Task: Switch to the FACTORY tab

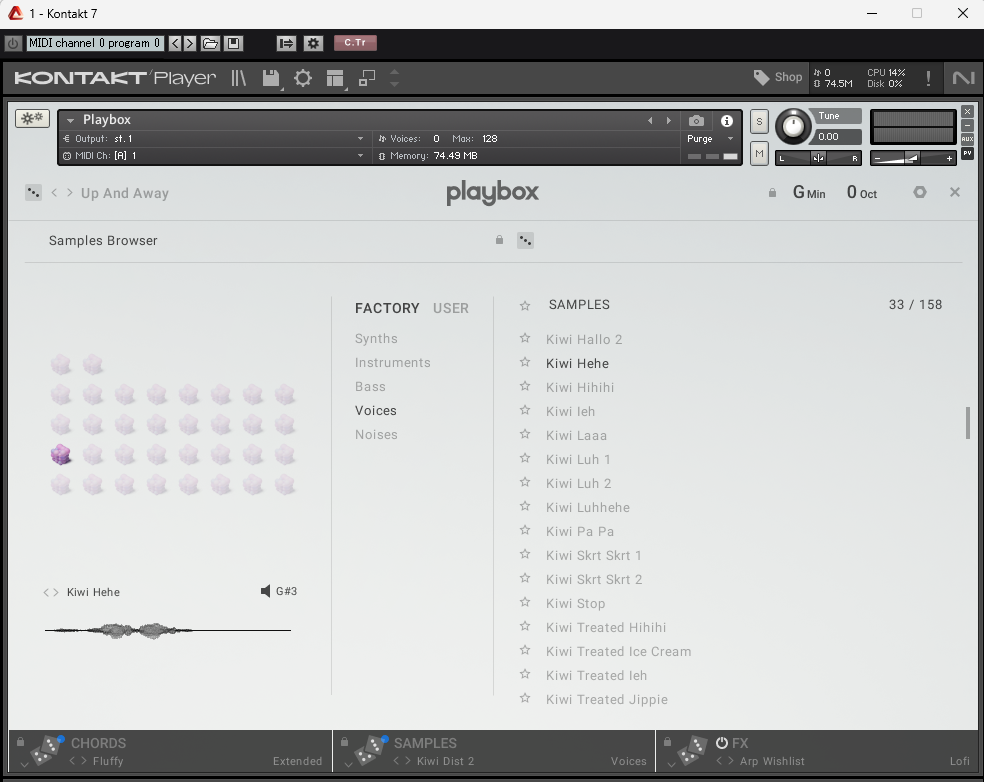Action: point(387,308)
